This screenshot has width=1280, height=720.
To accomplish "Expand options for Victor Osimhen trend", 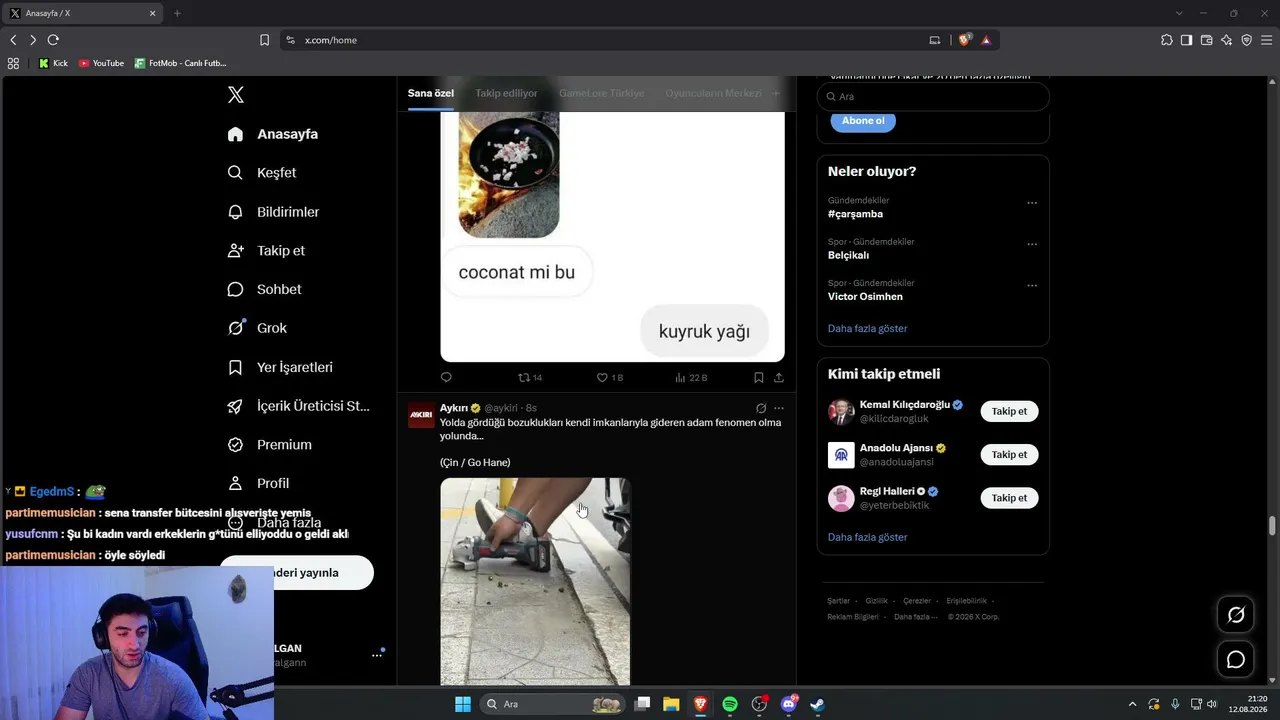I will point(1032,285).
